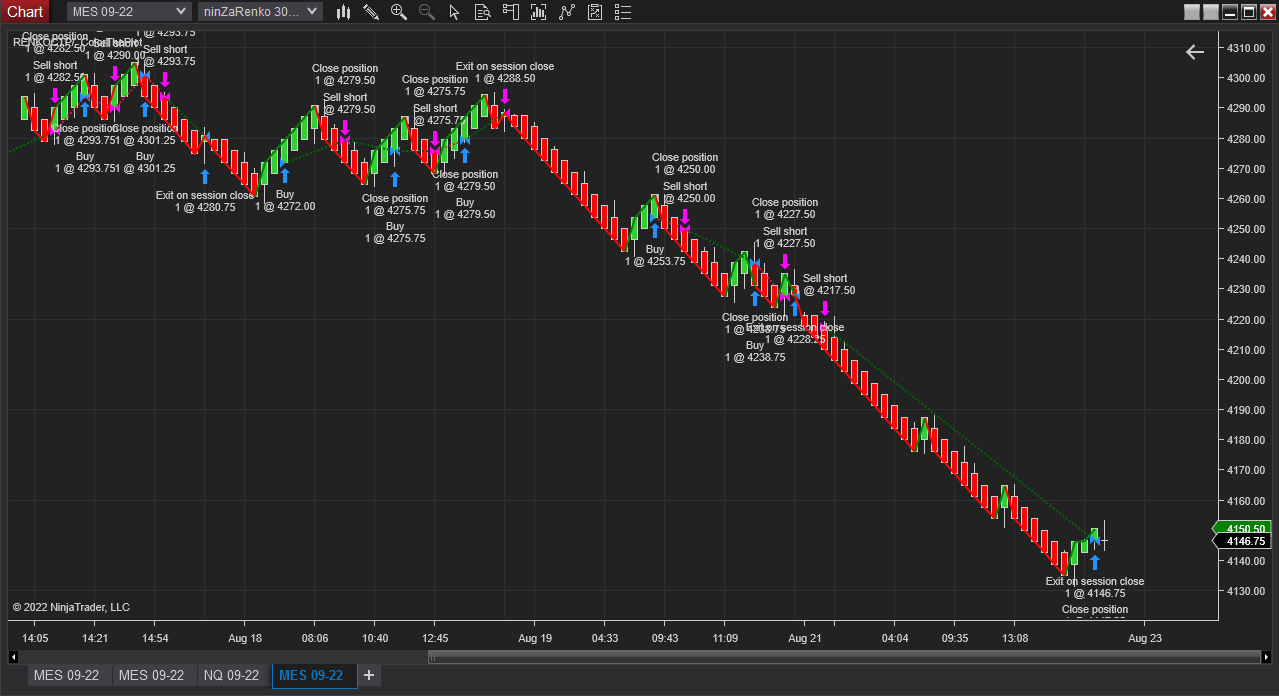Click the horizontal scrollbar thumb
The image size is (1279, 696).
point(843,657)
